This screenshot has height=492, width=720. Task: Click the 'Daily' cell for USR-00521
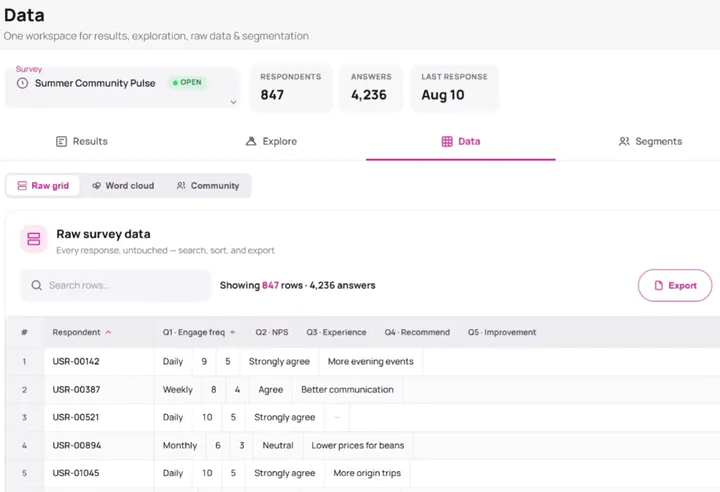(173, 417)
